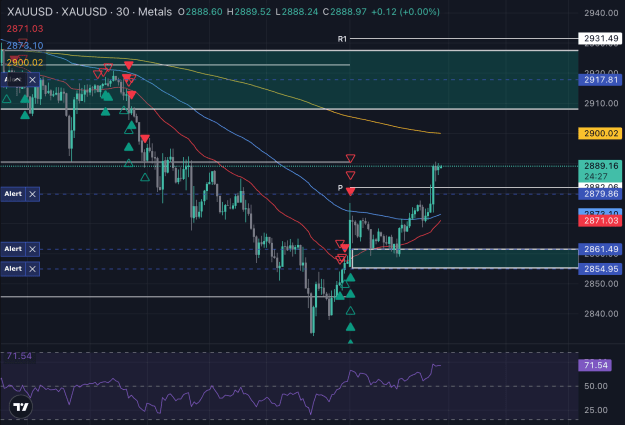625x425 pixels.
Task: Click the blue moving average value 2873.10 in legend
Action: [25, 45]
